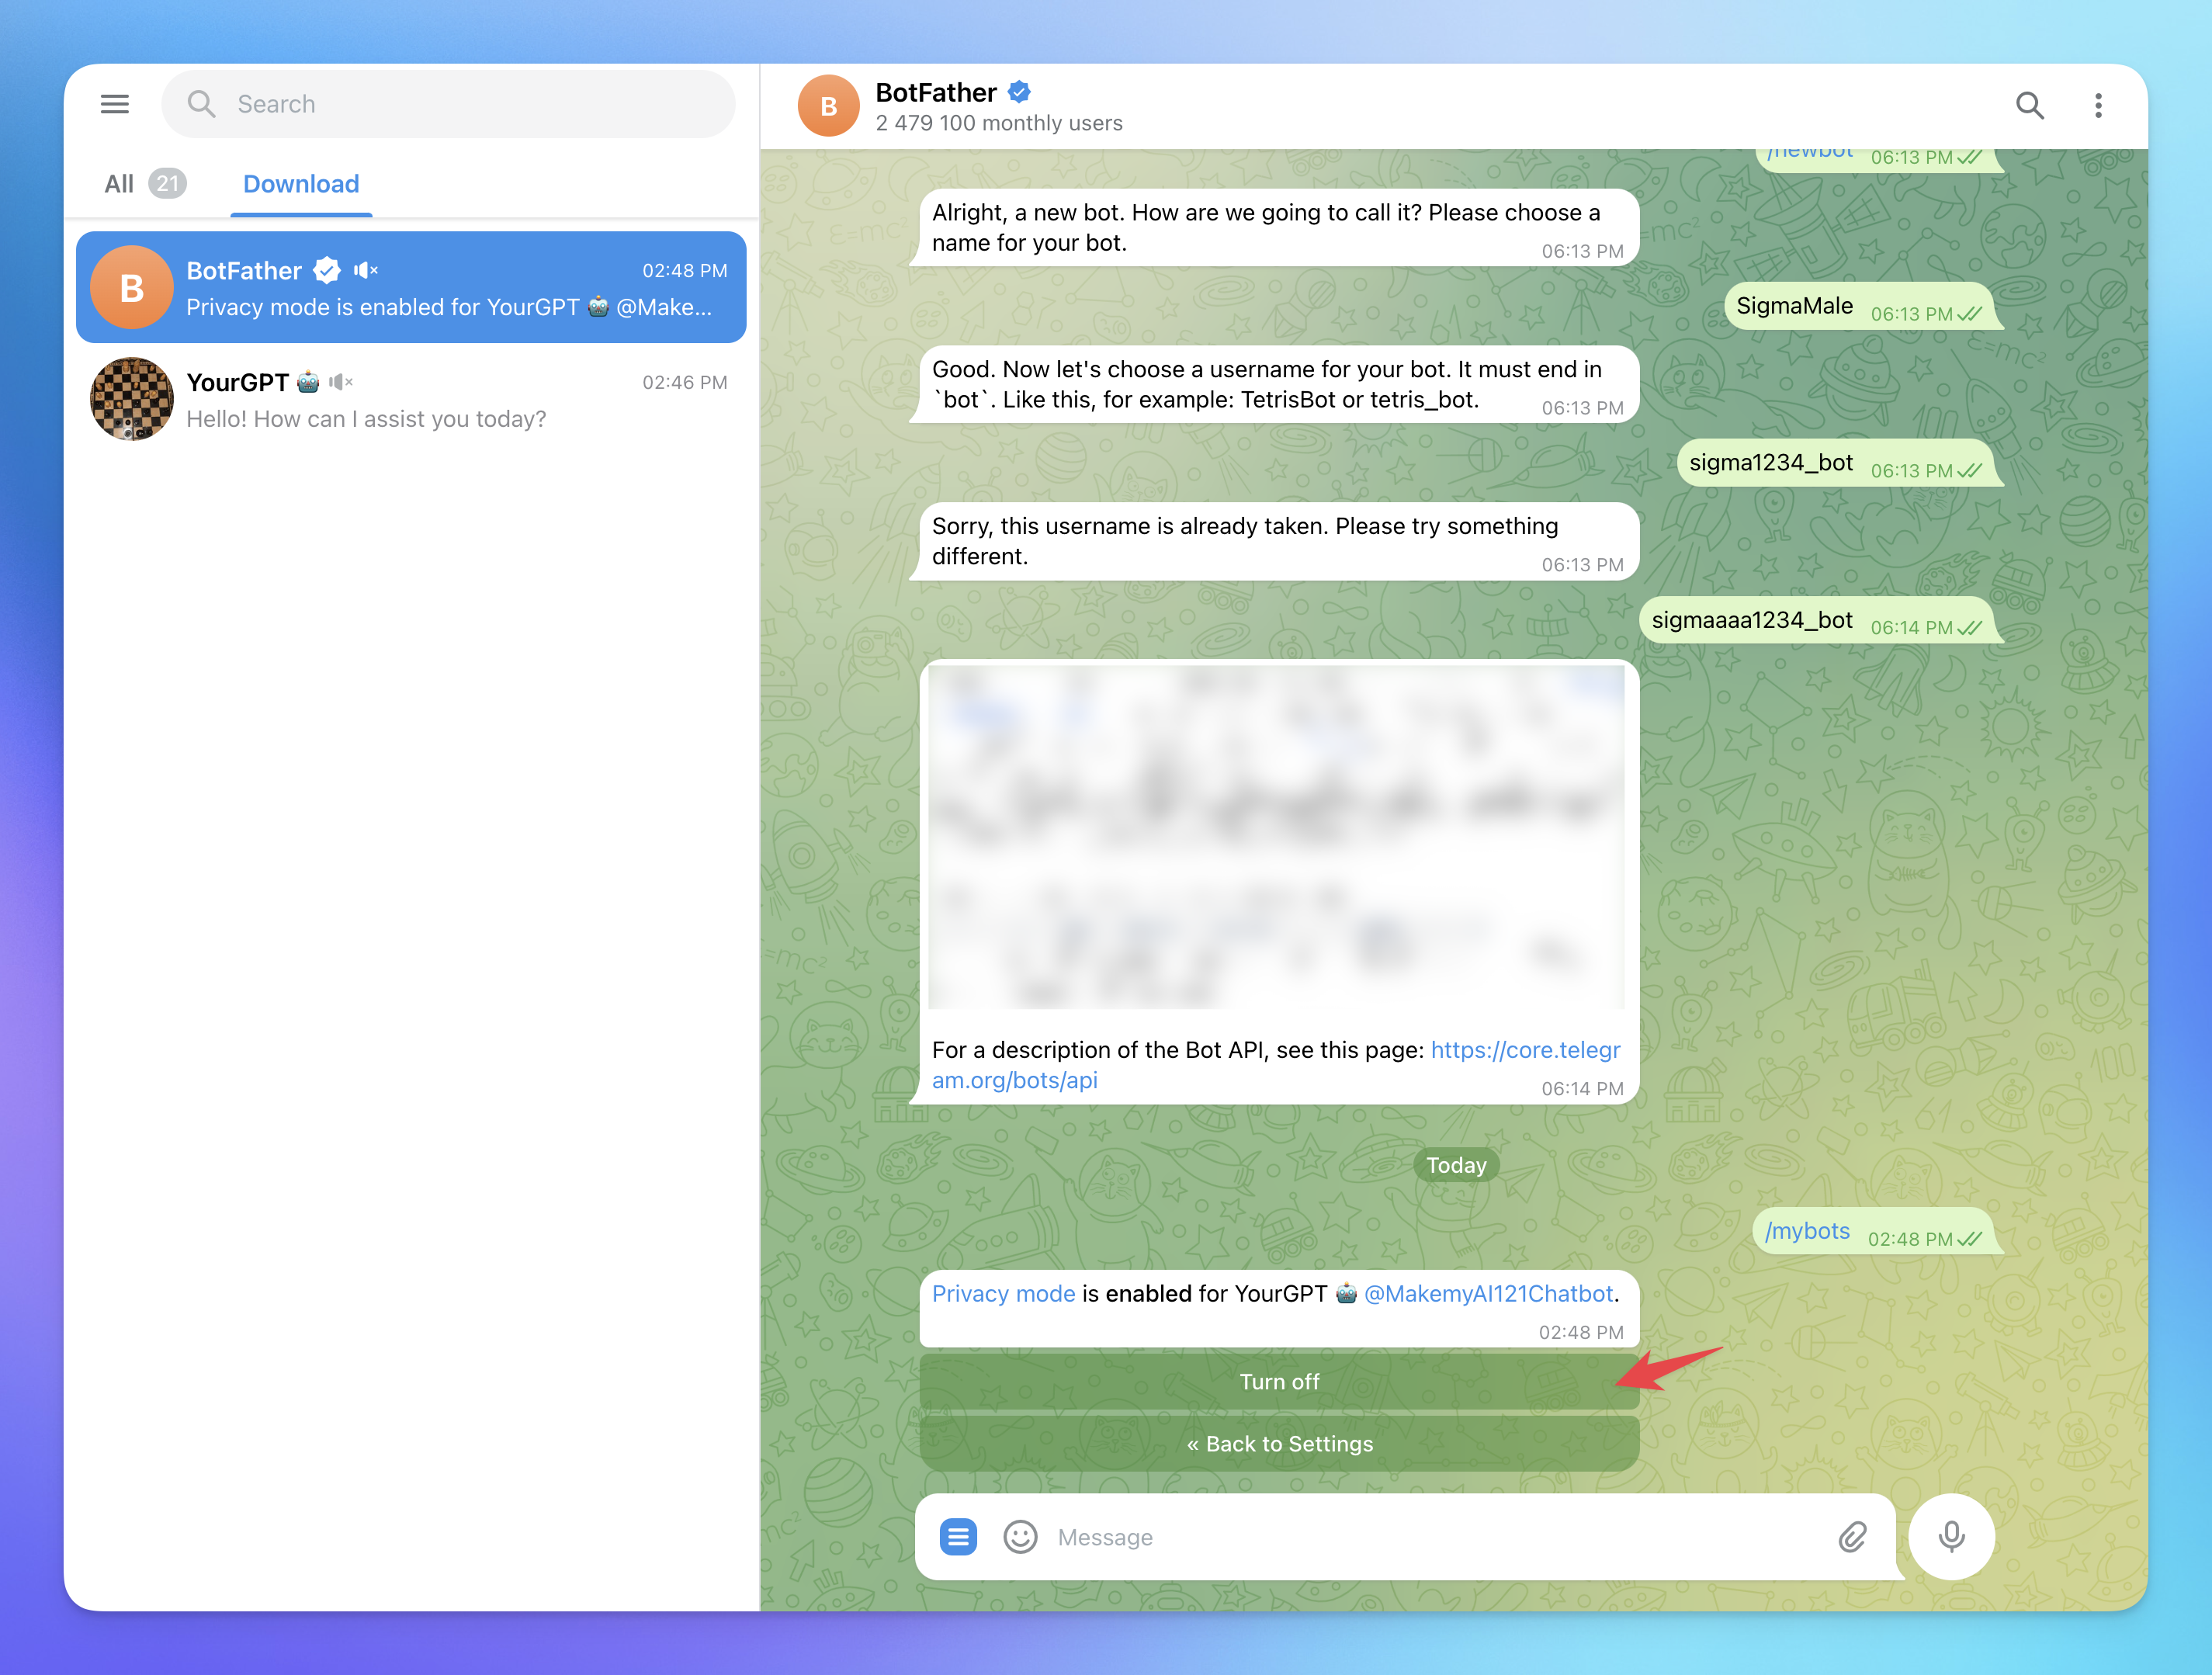The width and height of the screenshot is (2212, 1675).
Task: Click the voice message microphone icon
Action: (1950, 1535)
